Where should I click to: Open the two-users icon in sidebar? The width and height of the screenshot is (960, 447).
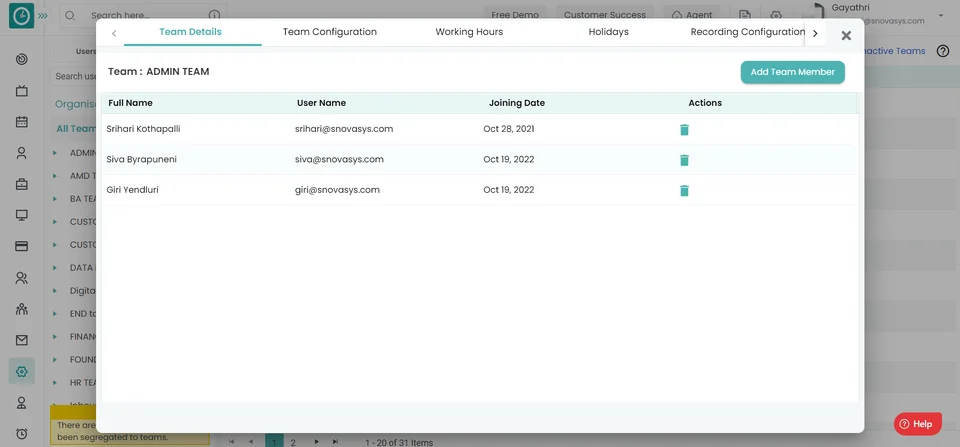point(21,278)
